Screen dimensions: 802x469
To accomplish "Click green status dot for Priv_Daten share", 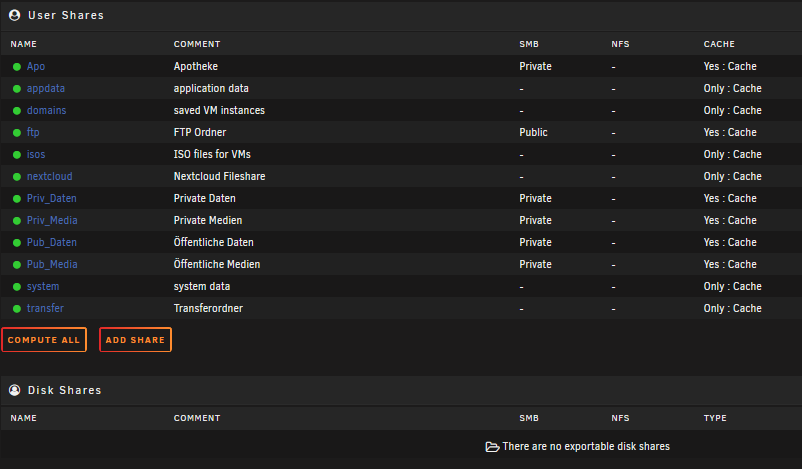I will click(x=17, y=198).
